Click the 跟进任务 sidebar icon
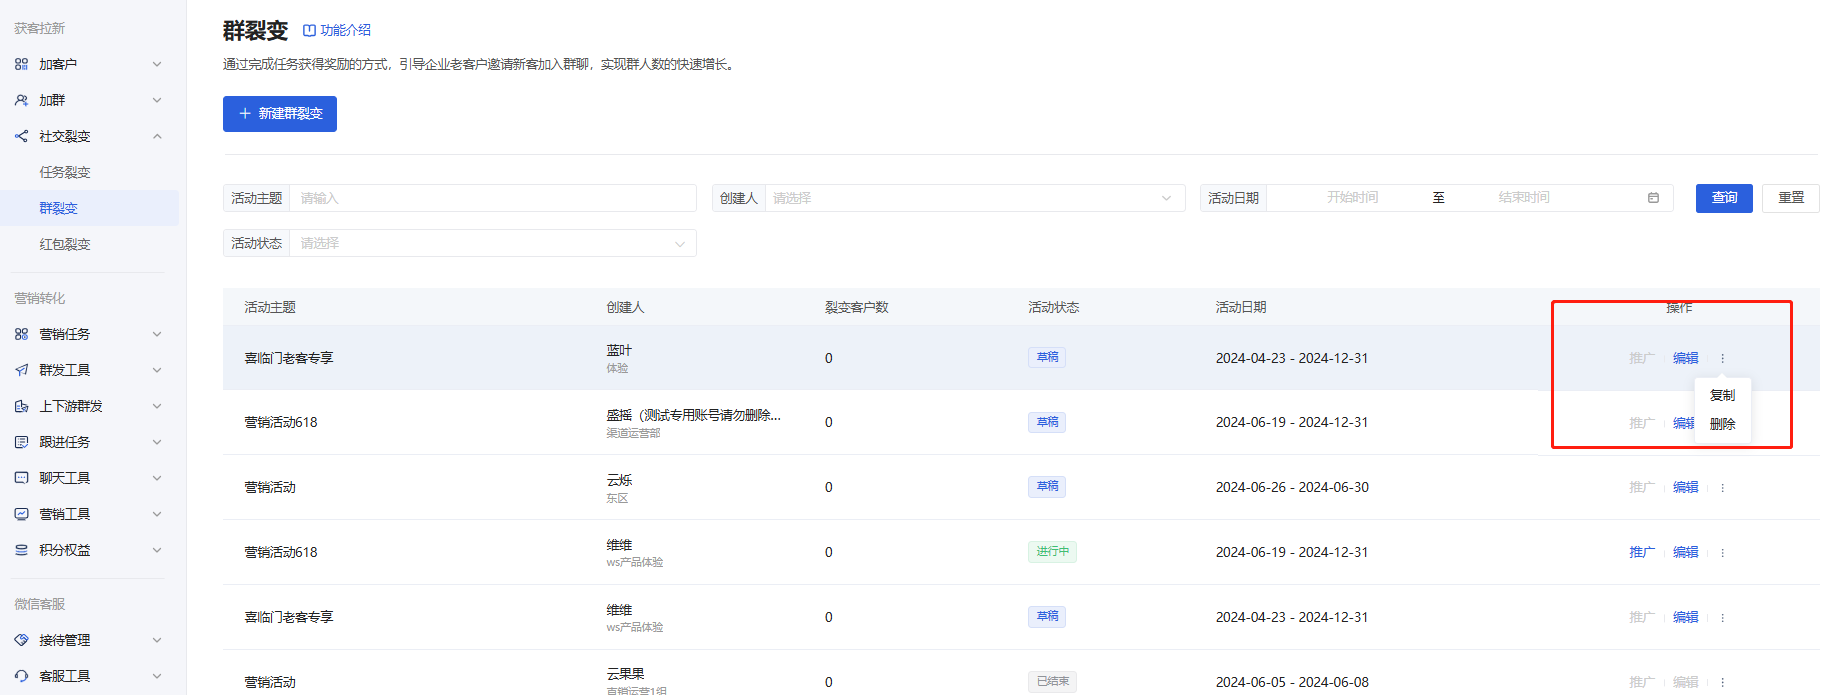1839x695 pixels. (21, 442)
